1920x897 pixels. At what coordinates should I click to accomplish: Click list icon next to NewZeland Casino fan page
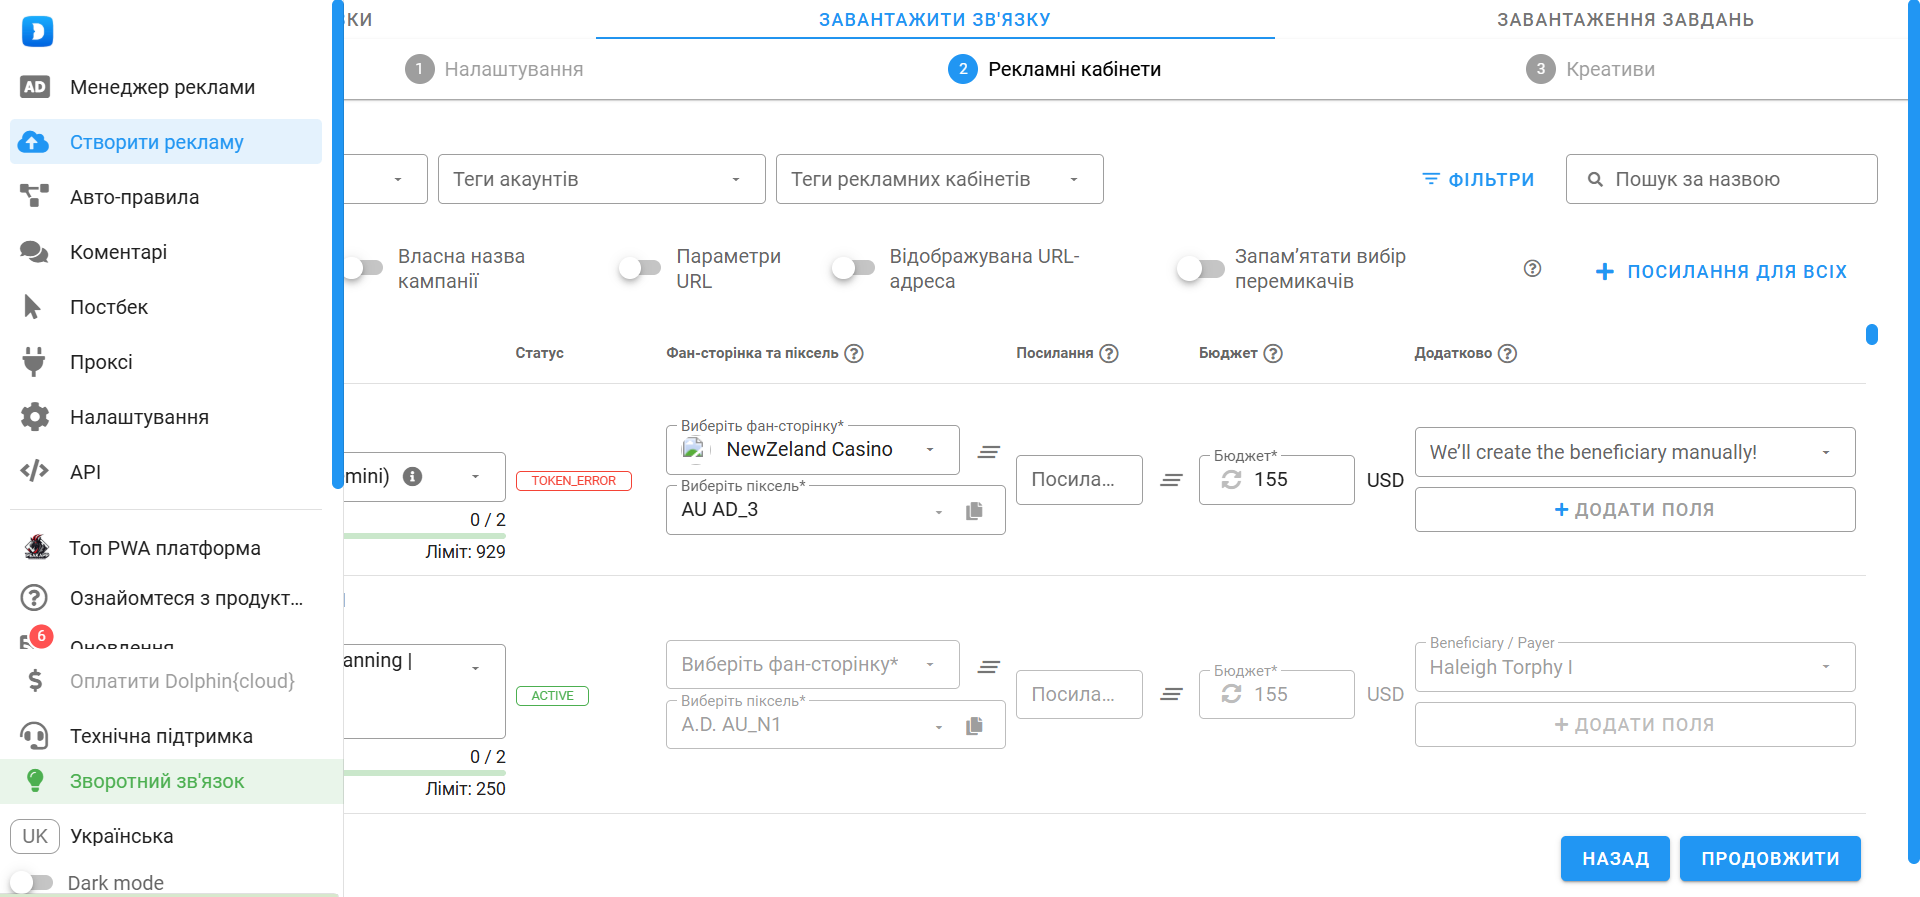[989, 452]
